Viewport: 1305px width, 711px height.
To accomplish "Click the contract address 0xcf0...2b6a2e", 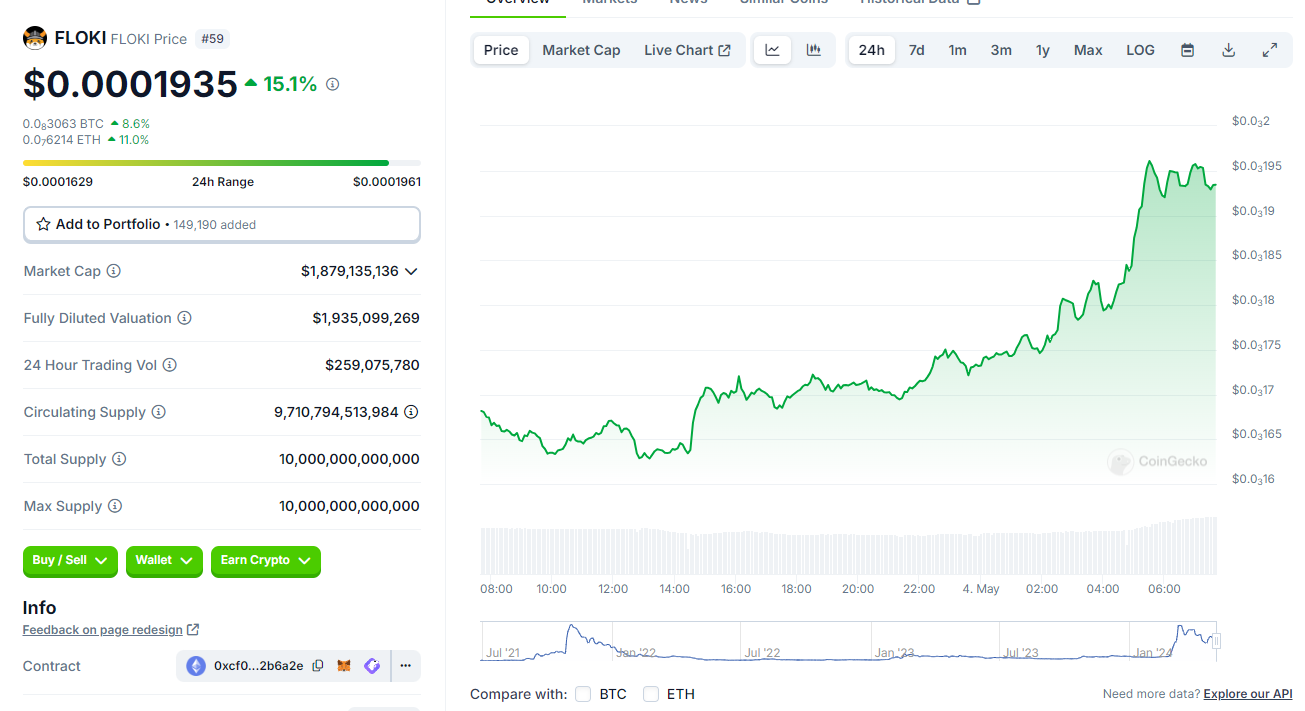I will [x=258, y=666].
